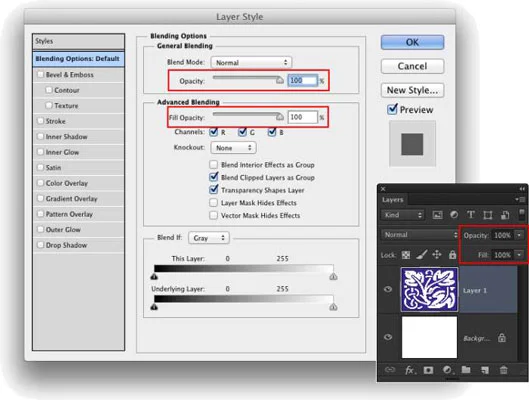
Task: Click the new group folder icon
Action: coord(466,370)
